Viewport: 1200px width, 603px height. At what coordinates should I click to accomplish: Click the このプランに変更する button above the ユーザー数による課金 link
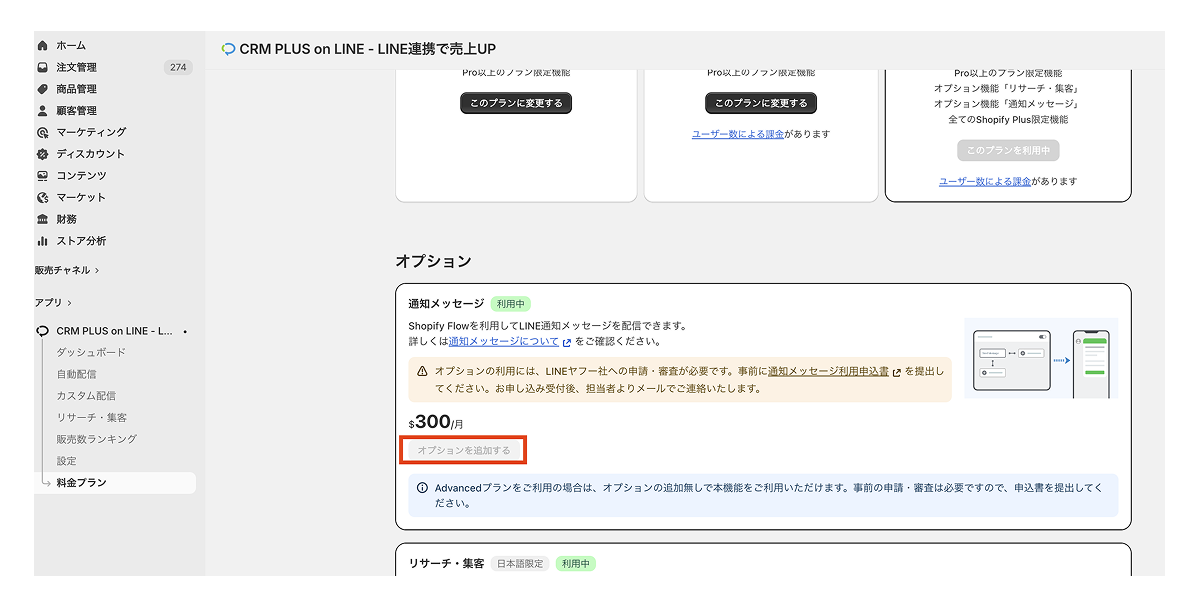tap(761, 103)
